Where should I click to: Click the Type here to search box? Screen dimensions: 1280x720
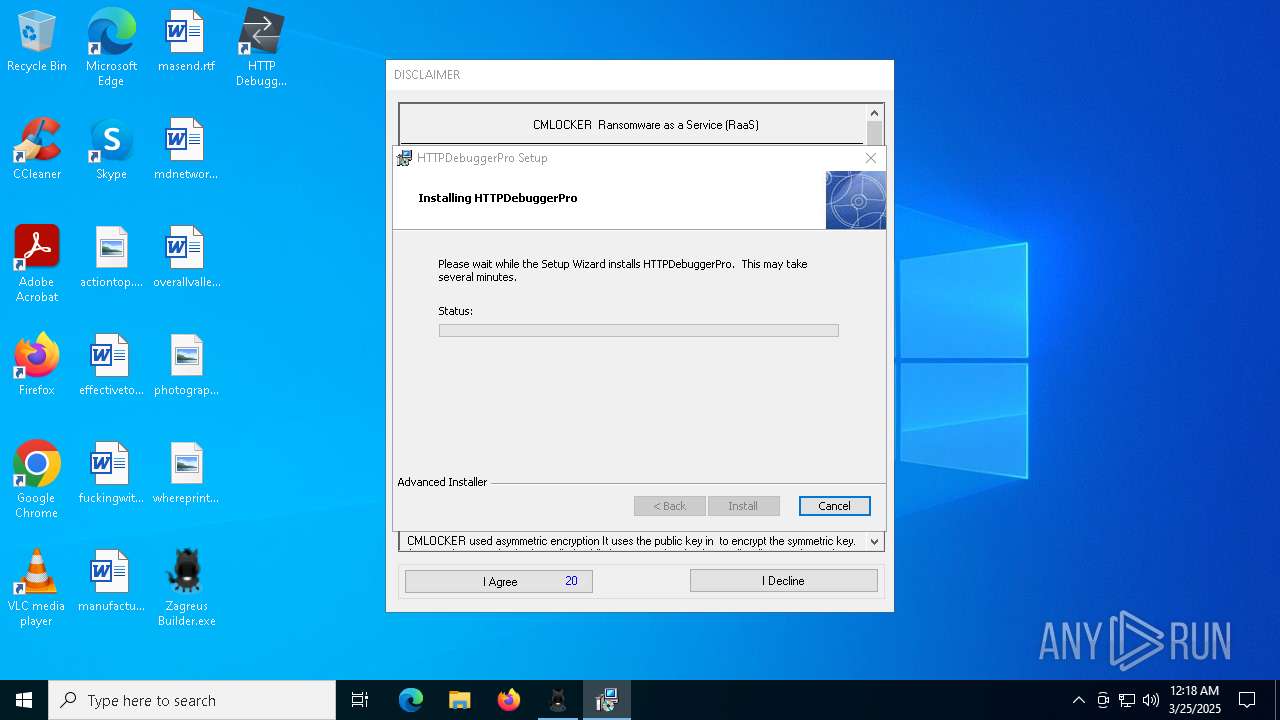(192, 700)
